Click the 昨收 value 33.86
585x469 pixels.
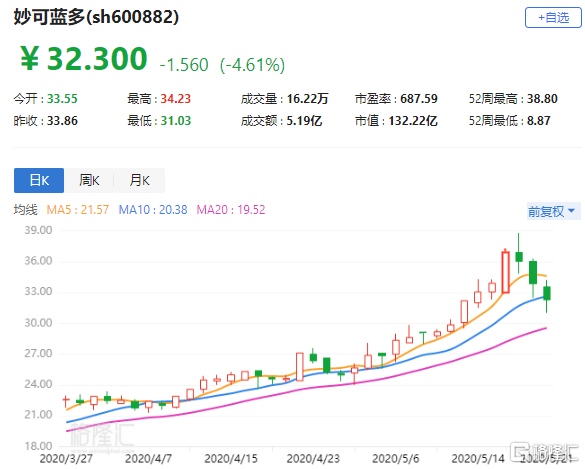(62, 121)
